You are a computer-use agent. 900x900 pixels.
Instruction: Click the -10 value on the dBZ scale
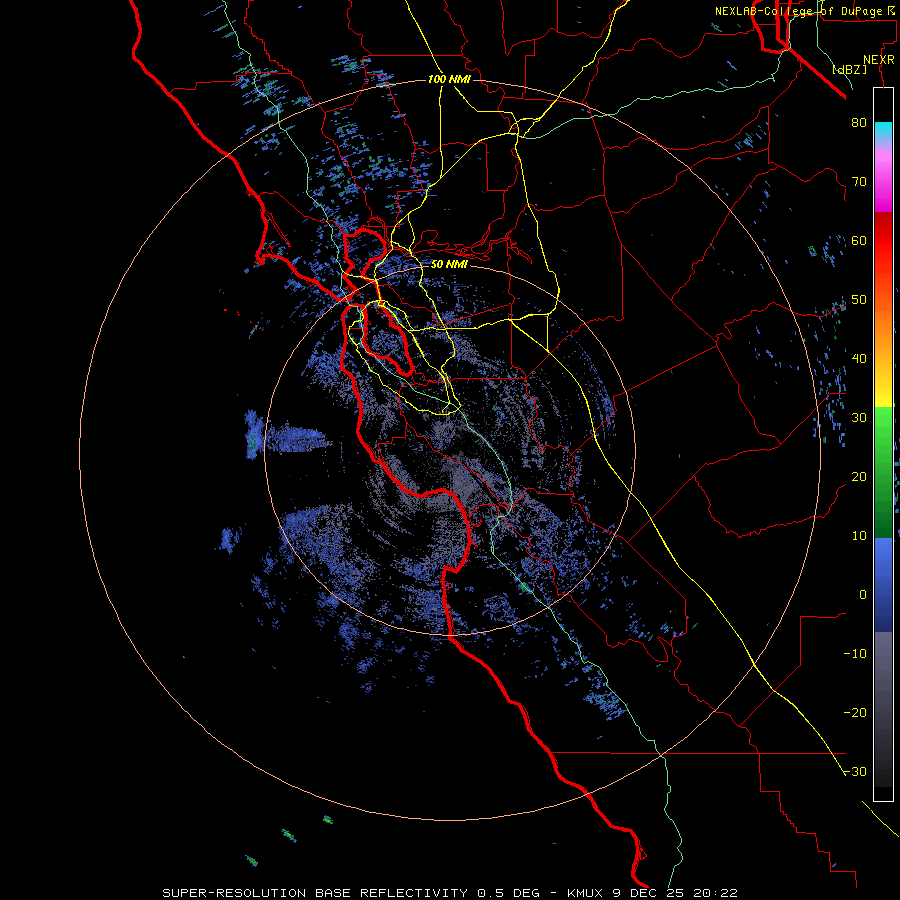855,654
